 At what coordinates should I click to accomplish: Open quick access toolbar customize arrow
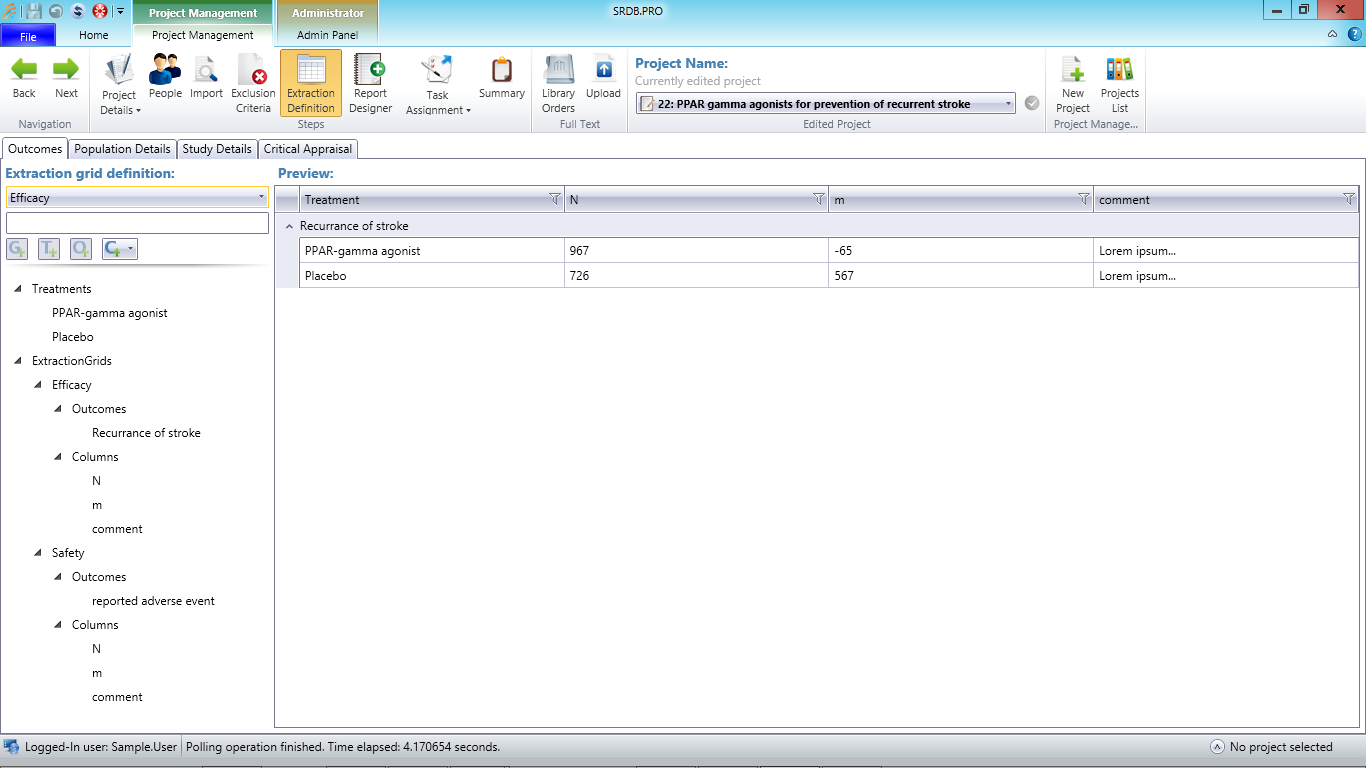(x=120, y=11)
